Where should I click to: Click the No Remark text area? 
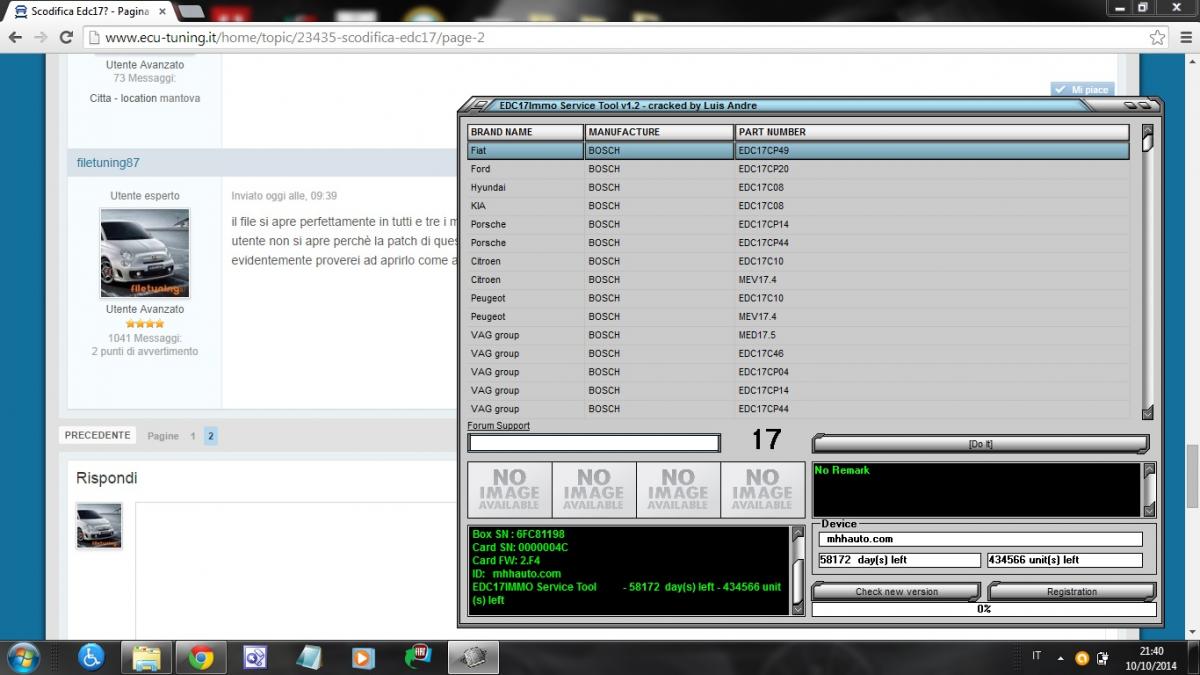(976, 490)
